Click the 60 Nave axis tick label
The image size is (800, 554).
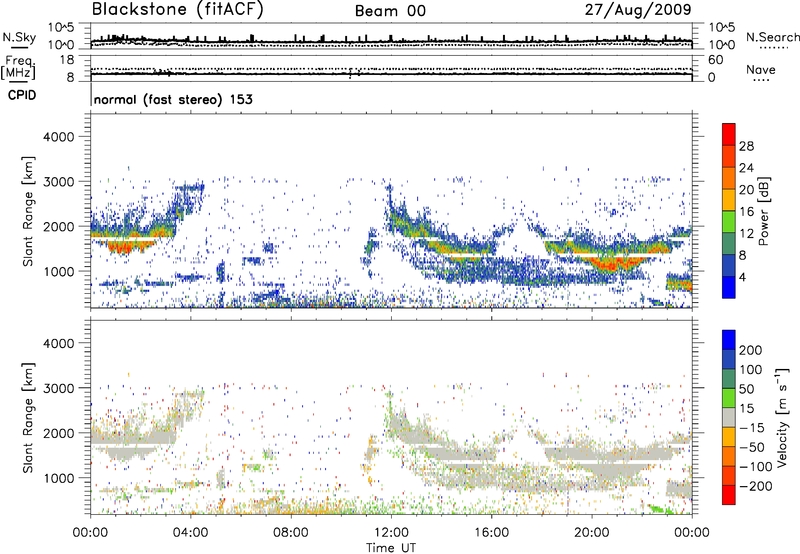(x=715, y=60)
